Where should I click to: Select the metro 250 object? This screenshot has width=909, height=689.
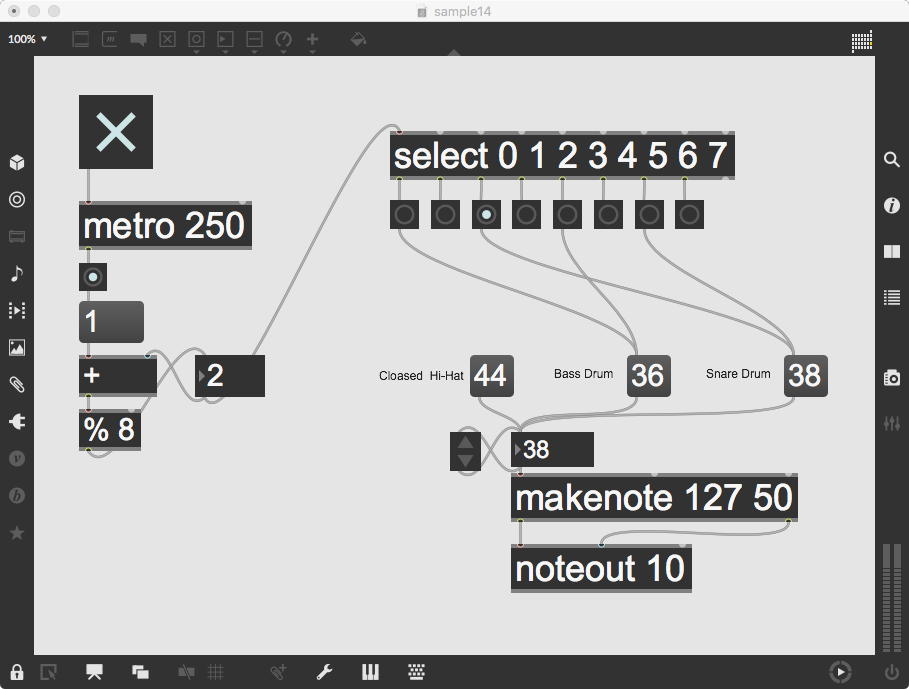[x=165, y=225]
